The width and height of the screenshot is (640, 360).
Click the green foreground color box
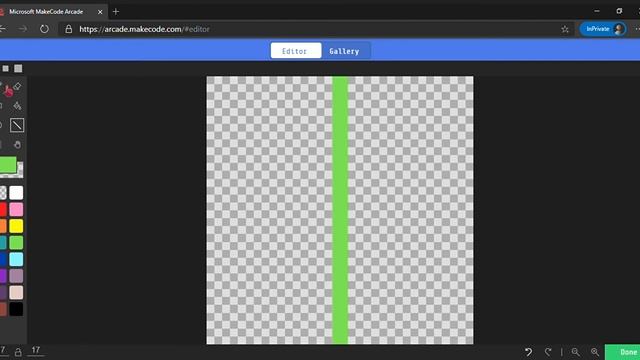point(8,165)
